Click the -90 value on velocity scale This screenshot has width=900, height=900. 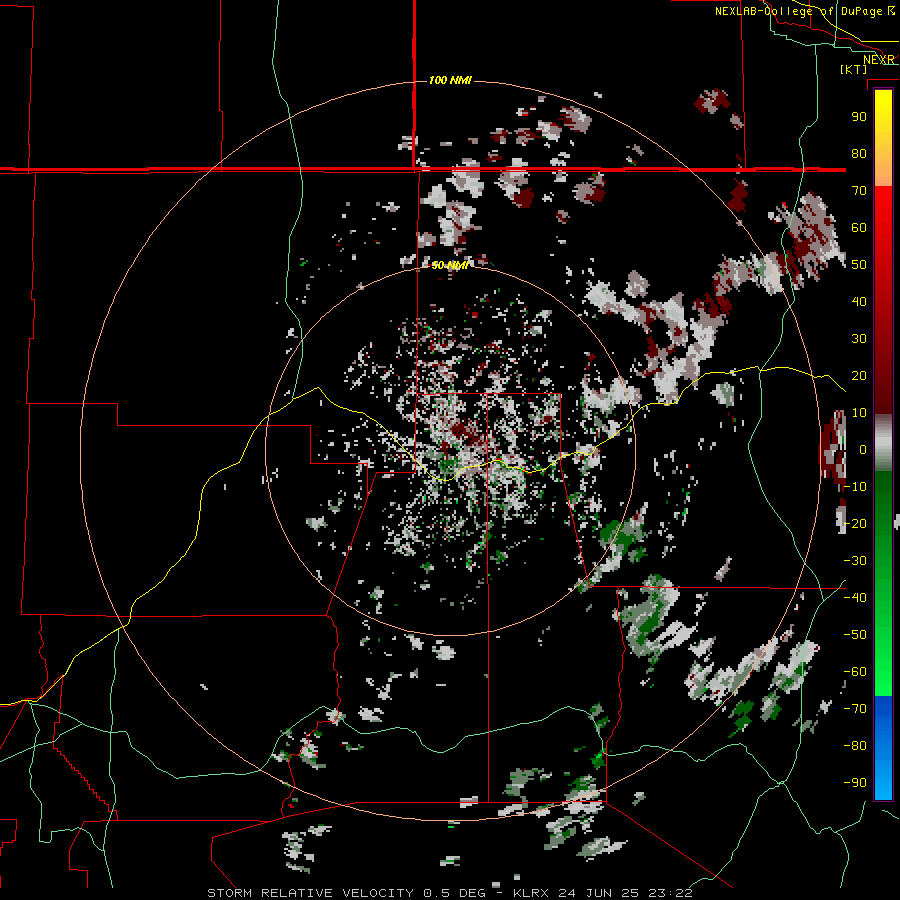pyautogui.click(x=855, y=782)
